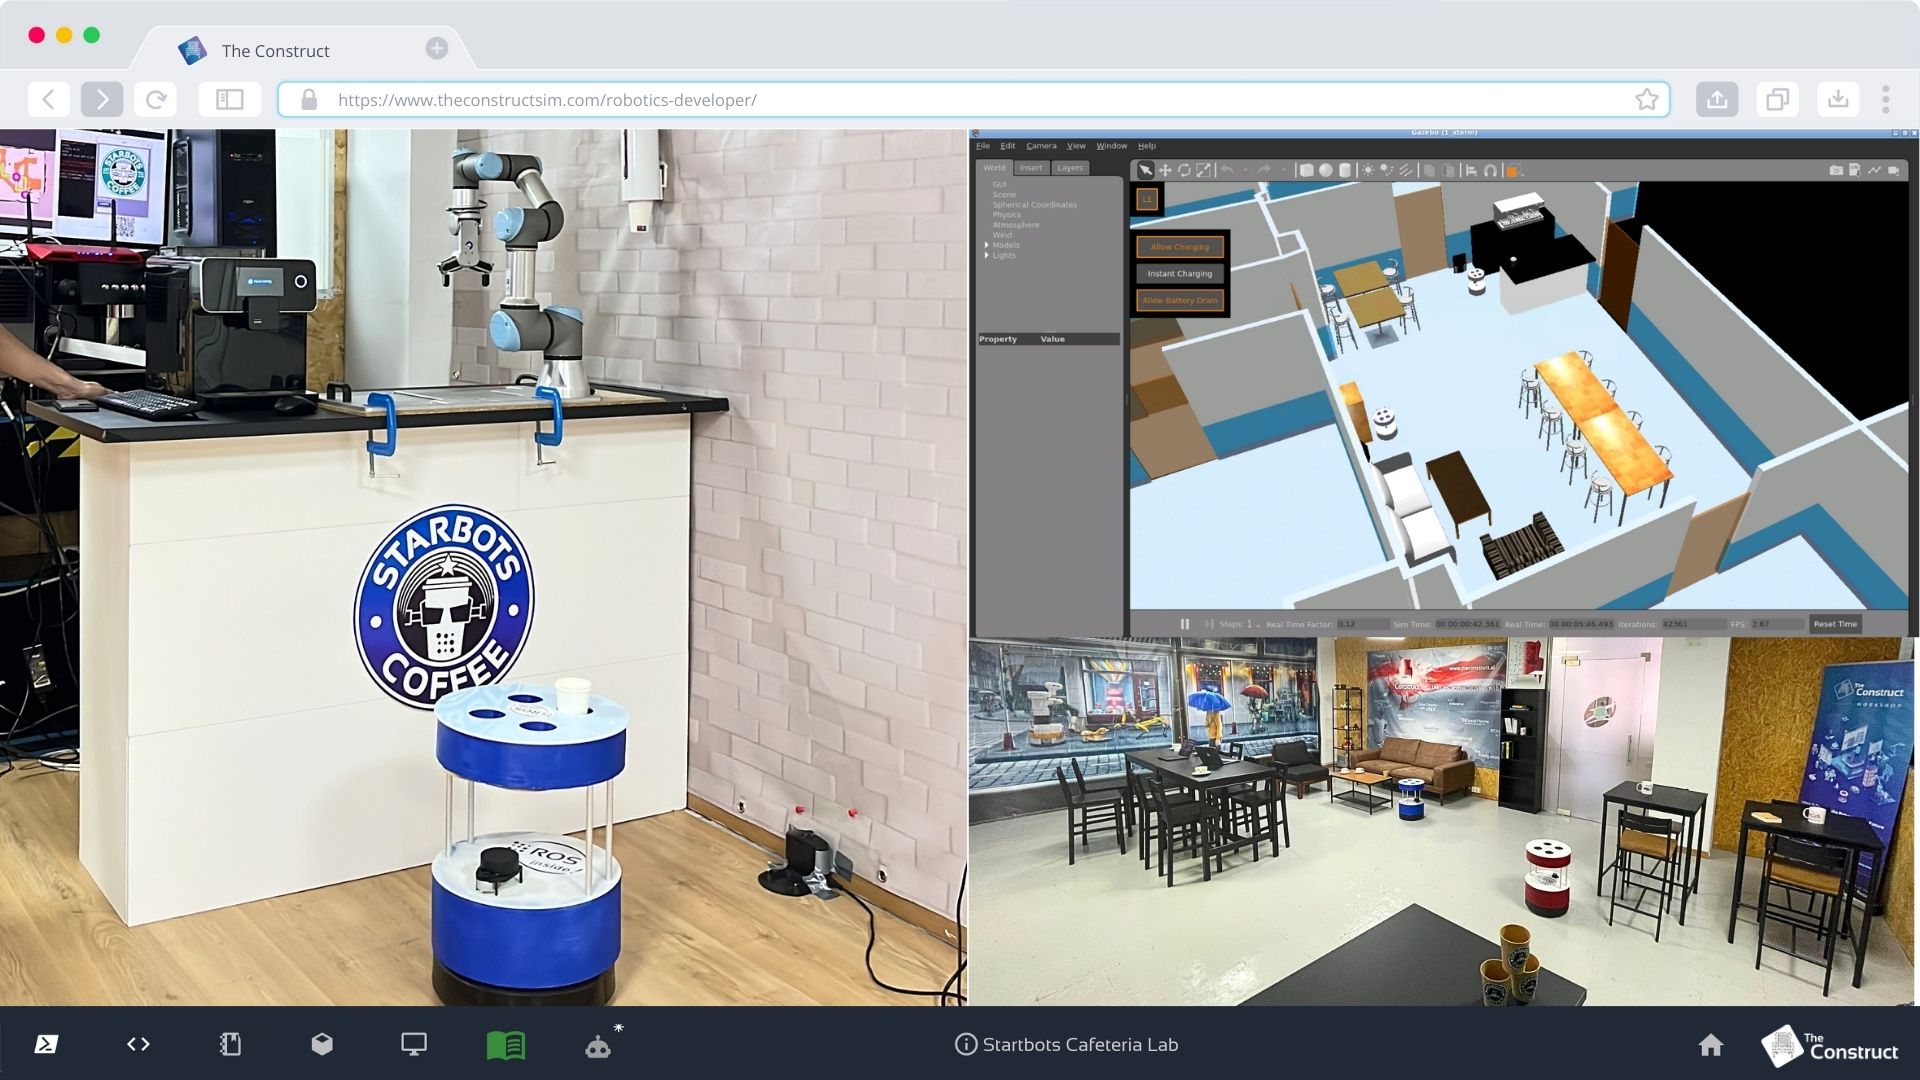Take a Gazebo screenshot with camera icon
The image size is (1920, 1080).
1836,170
